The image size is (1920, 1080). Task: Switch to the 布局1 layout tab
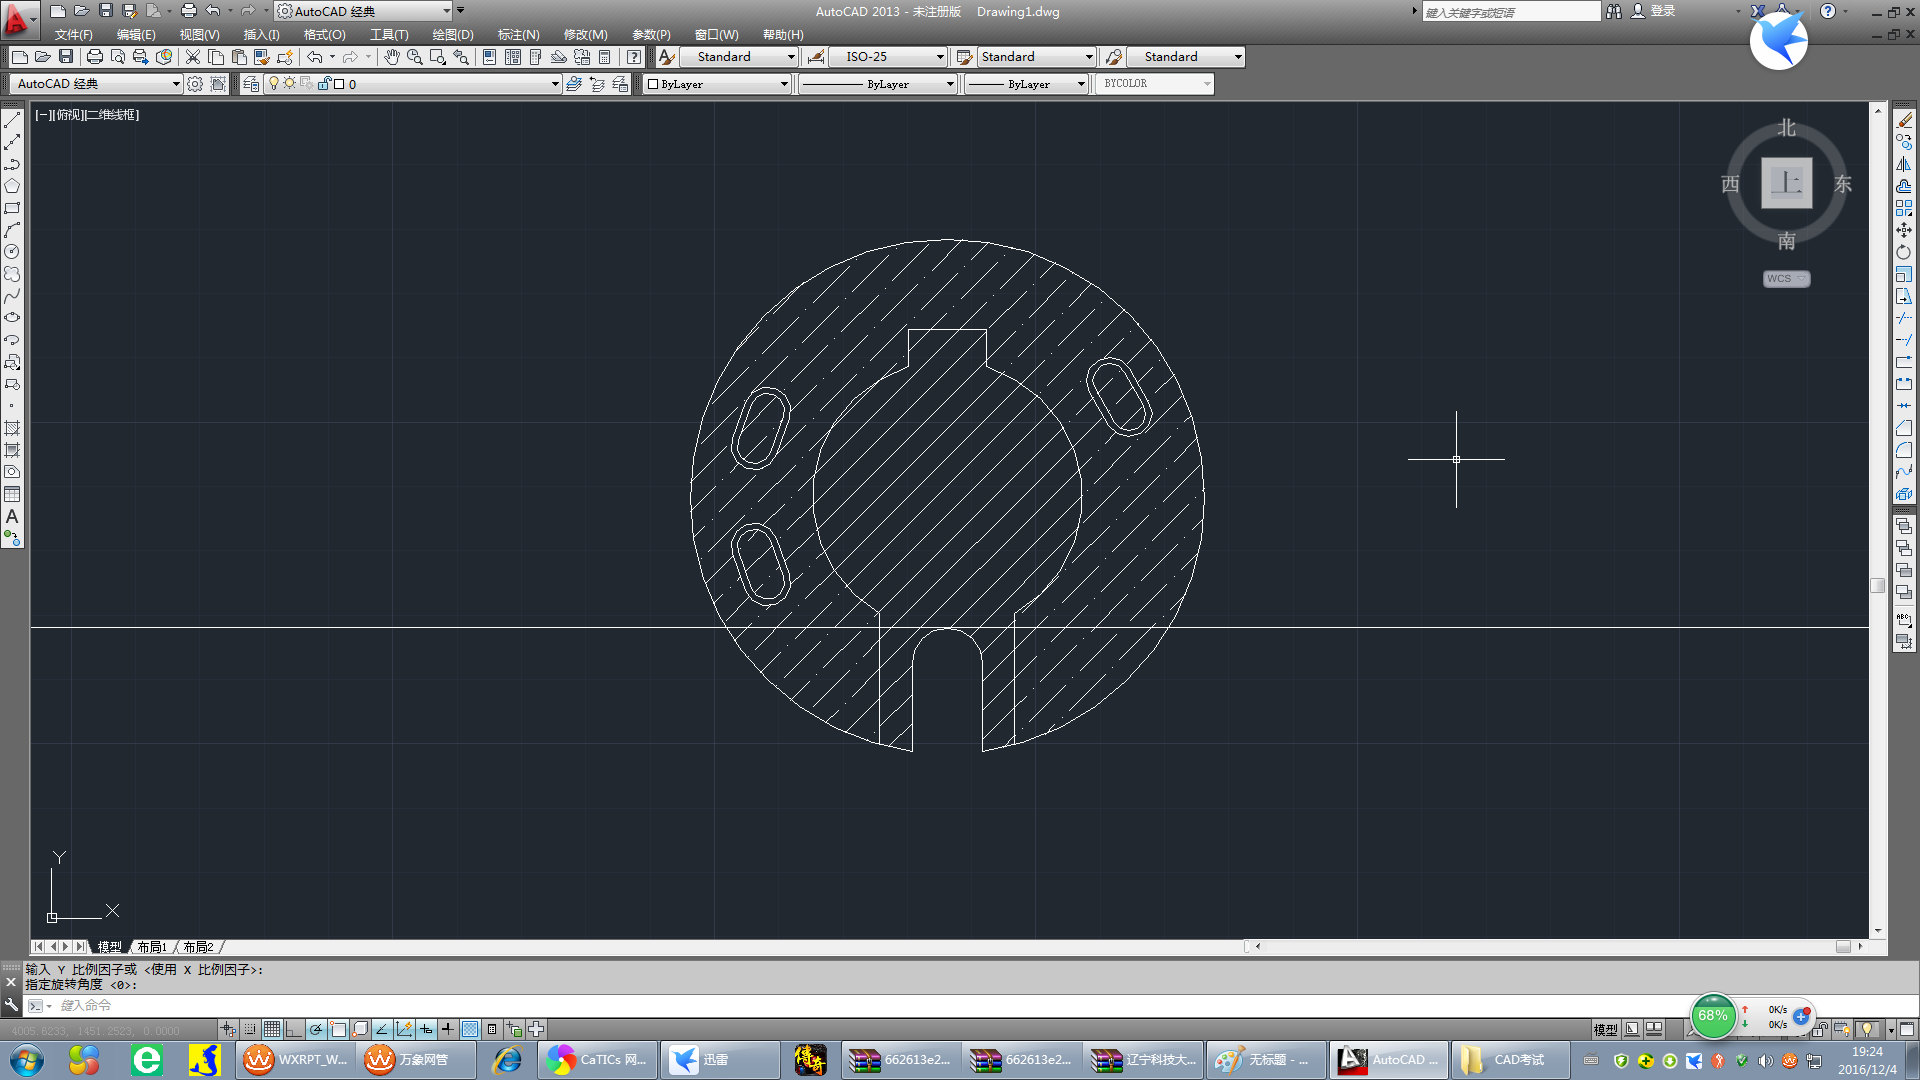point(152,947)
